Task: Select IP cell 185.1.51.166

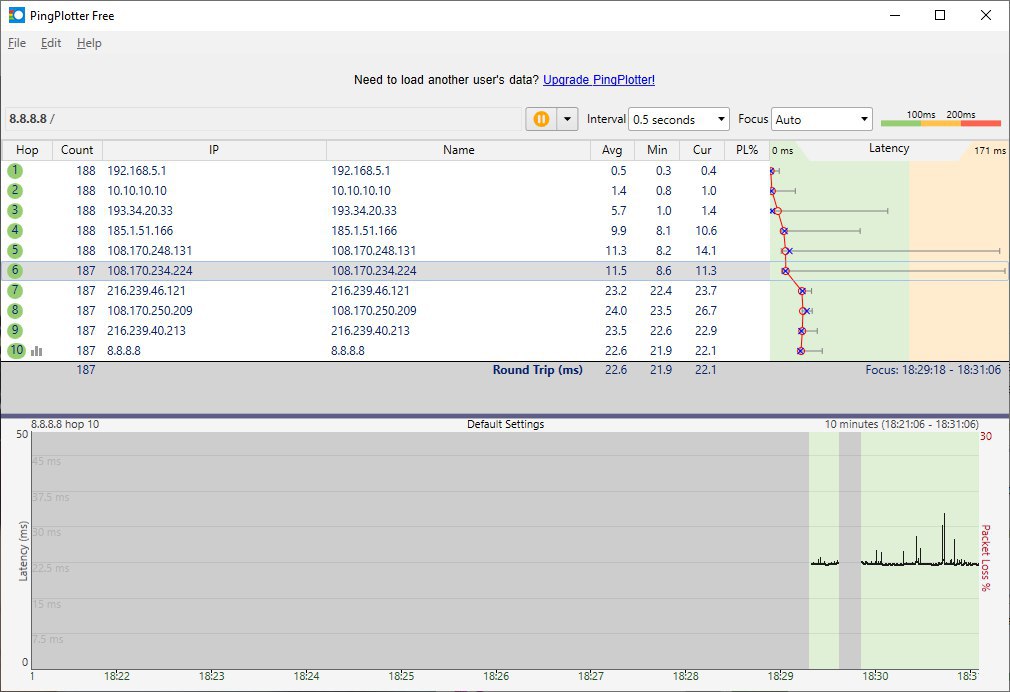Action: coord(140,231)
